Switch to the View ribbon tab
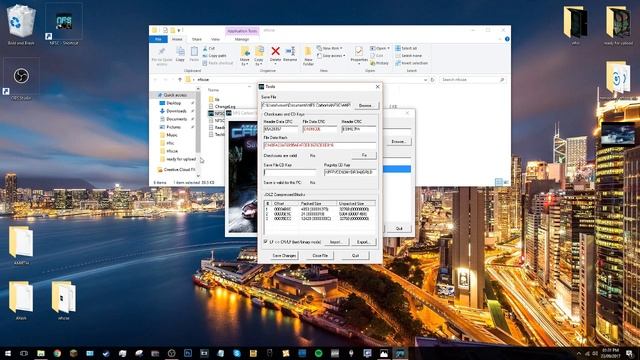Viewport: 640px width, 360px height. [x=215, y=39]
